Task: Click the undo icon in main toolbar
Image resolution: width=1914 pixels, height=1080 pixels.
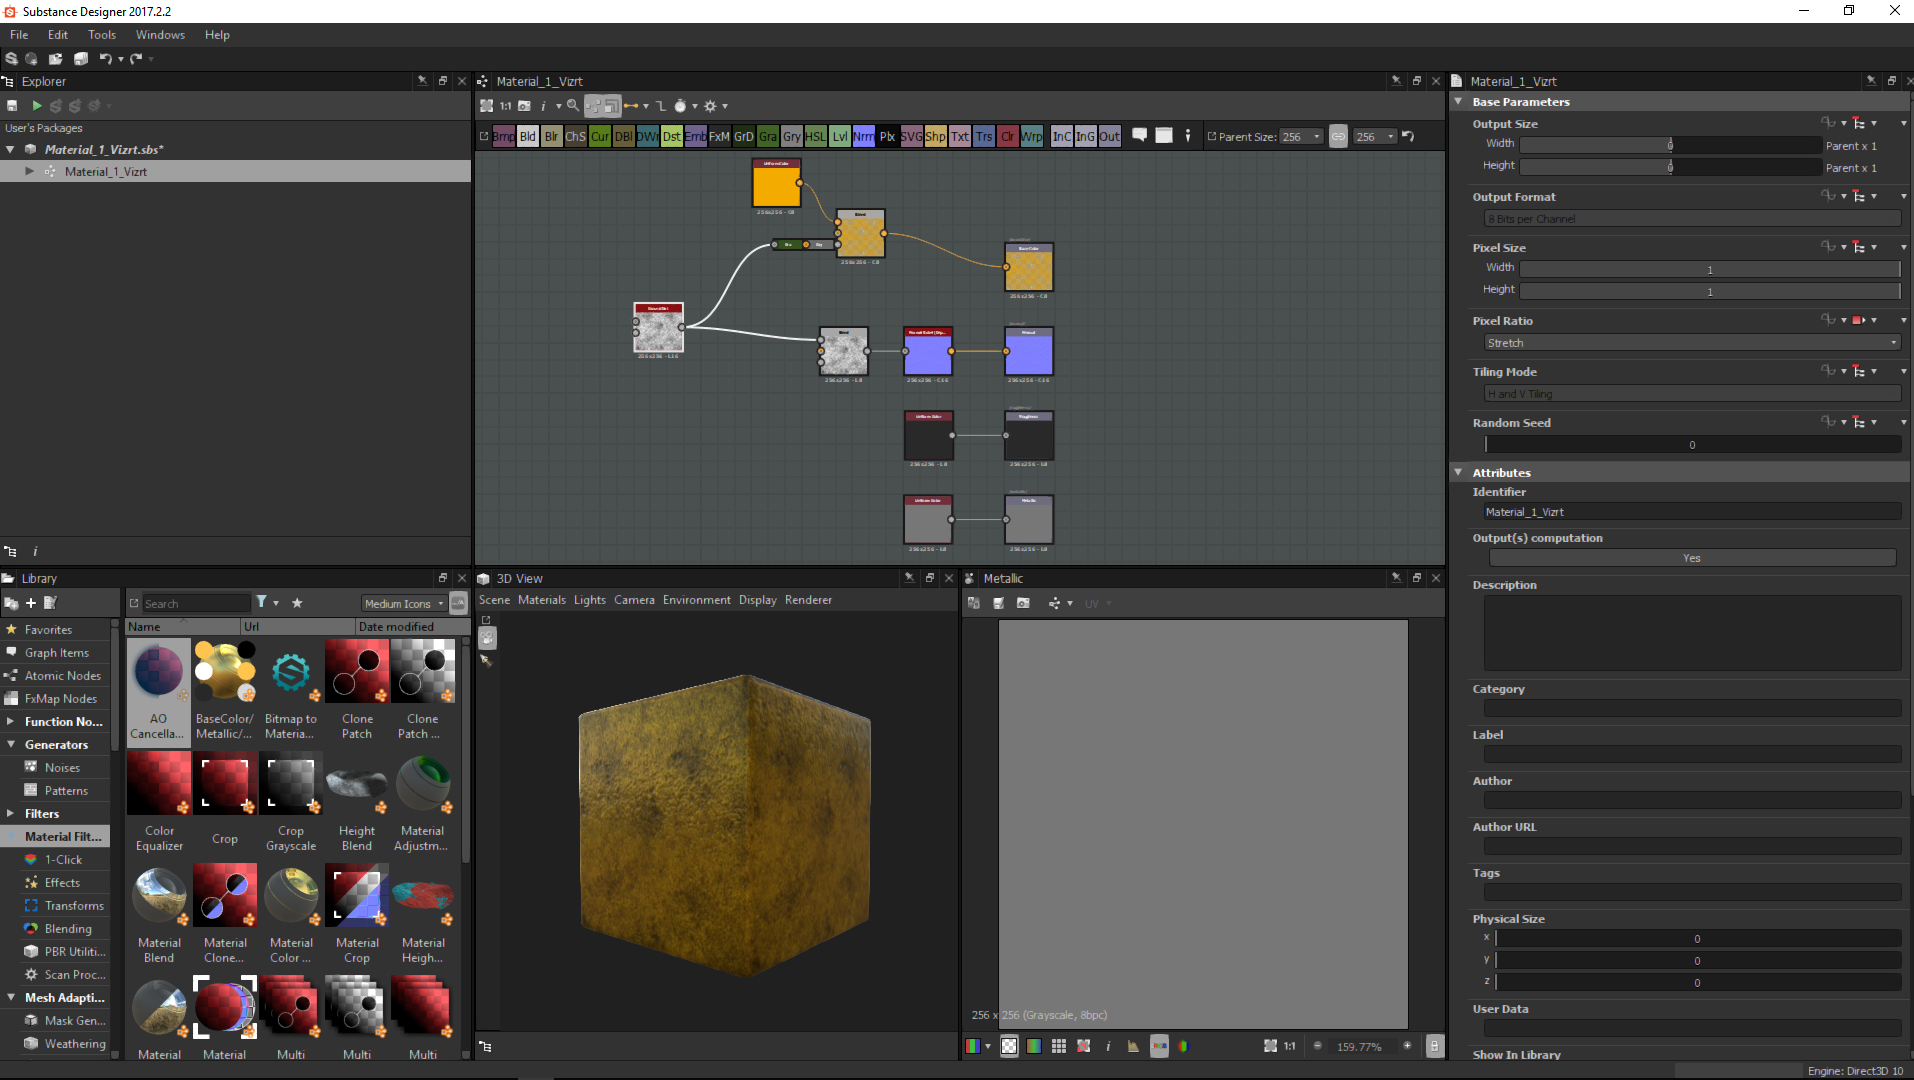Action: click(x=105, y=59)
